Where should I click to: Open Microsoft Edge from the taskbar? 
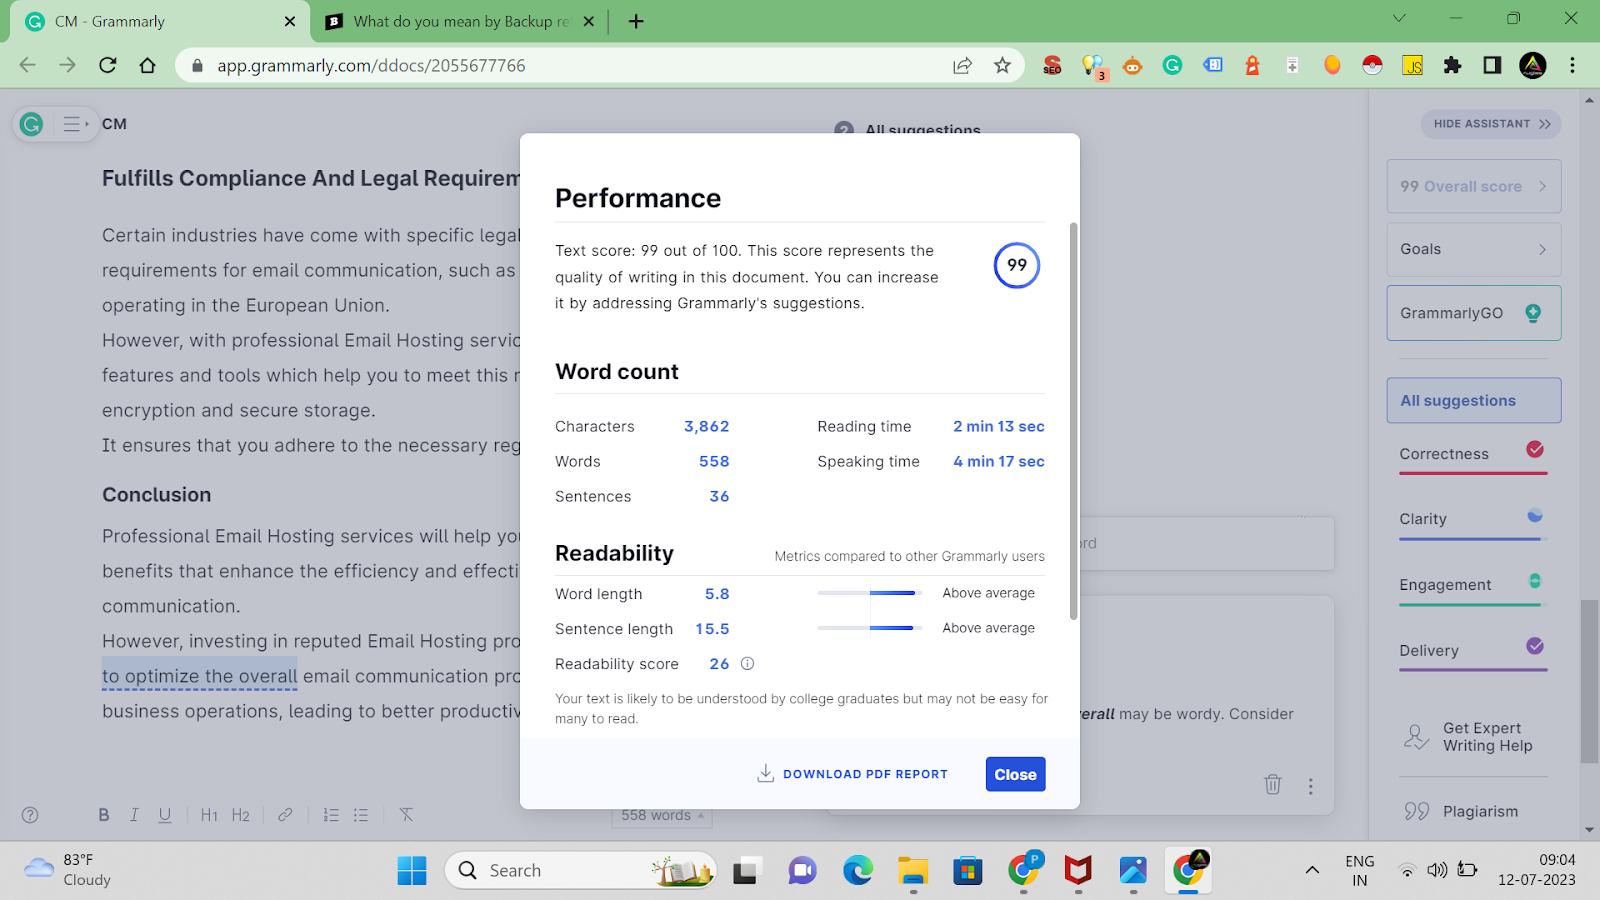pyautogui.click(x=858, y=870)
